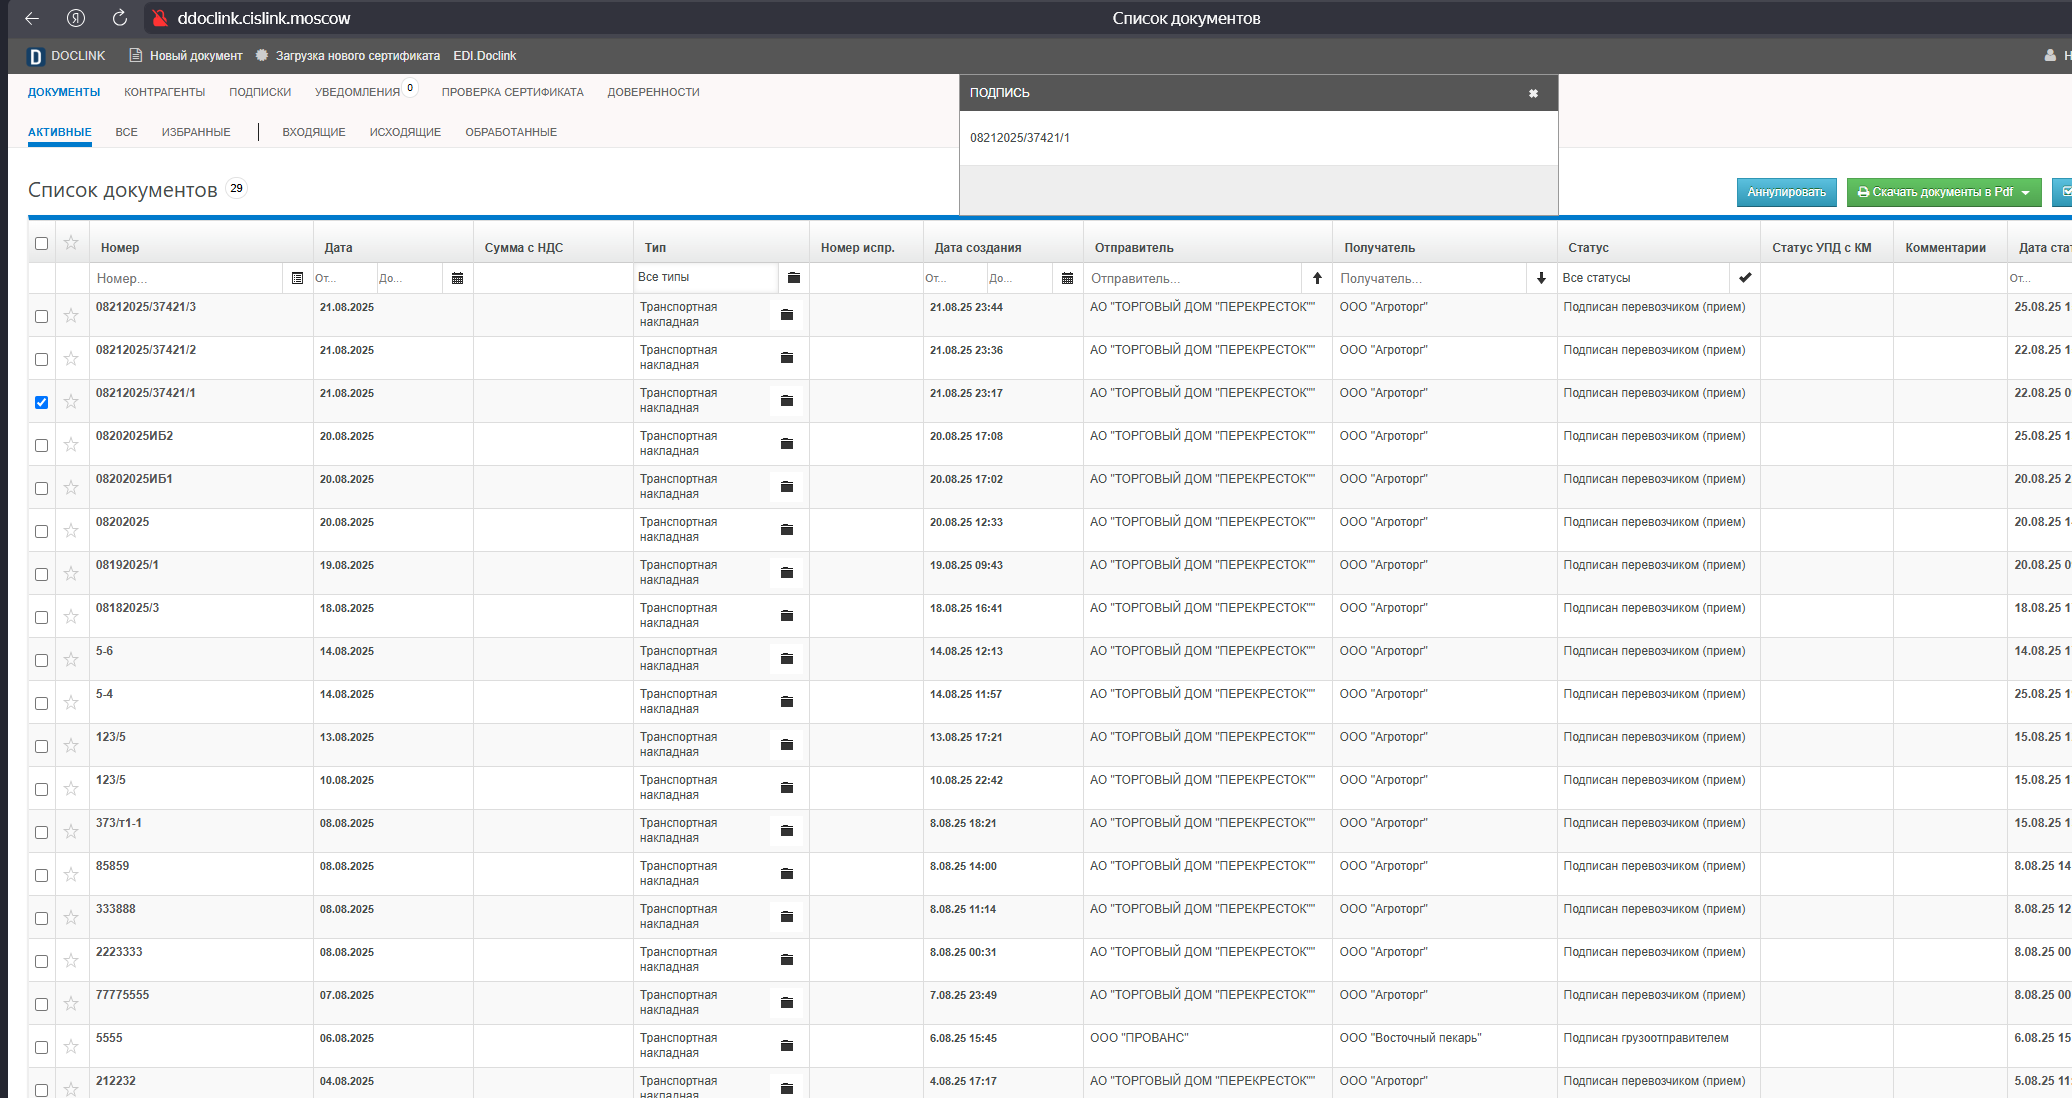Open folder icon for document 08202025ИБ2
Screen dimensions: 2072x1098
[787, 444]
